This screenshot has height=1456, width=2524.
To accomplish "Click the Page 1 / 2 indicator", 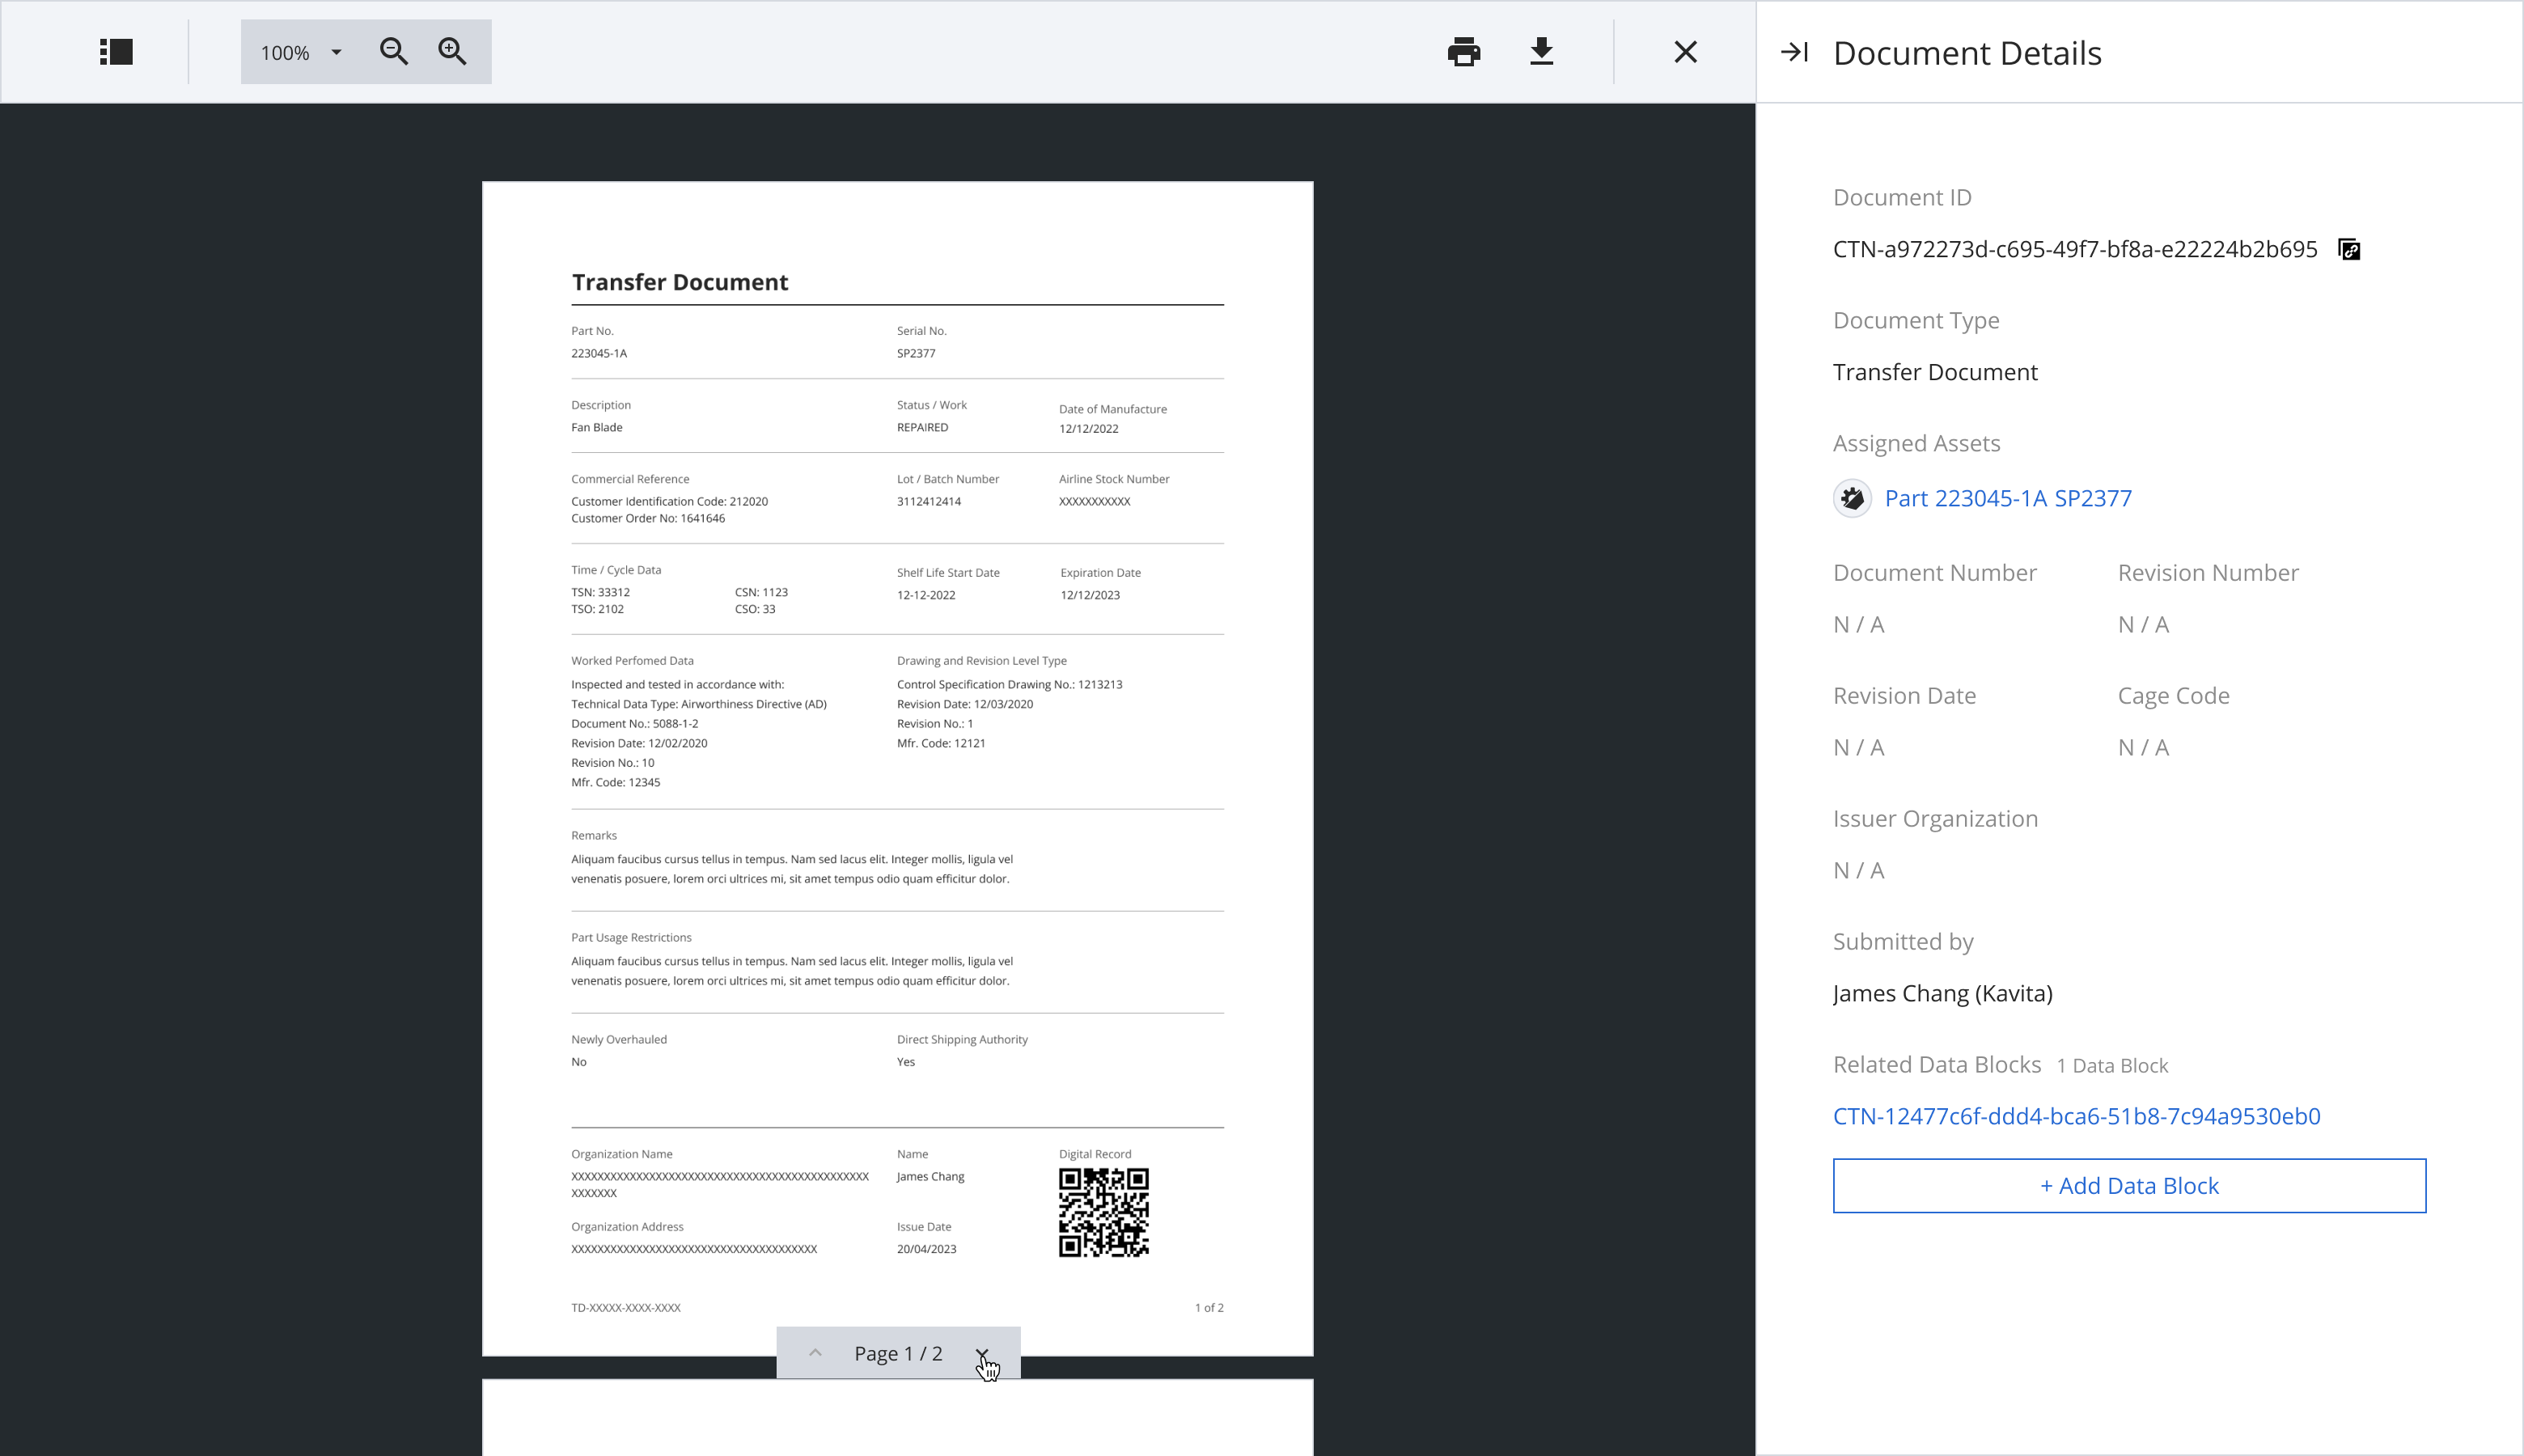I will point(898,1354).
